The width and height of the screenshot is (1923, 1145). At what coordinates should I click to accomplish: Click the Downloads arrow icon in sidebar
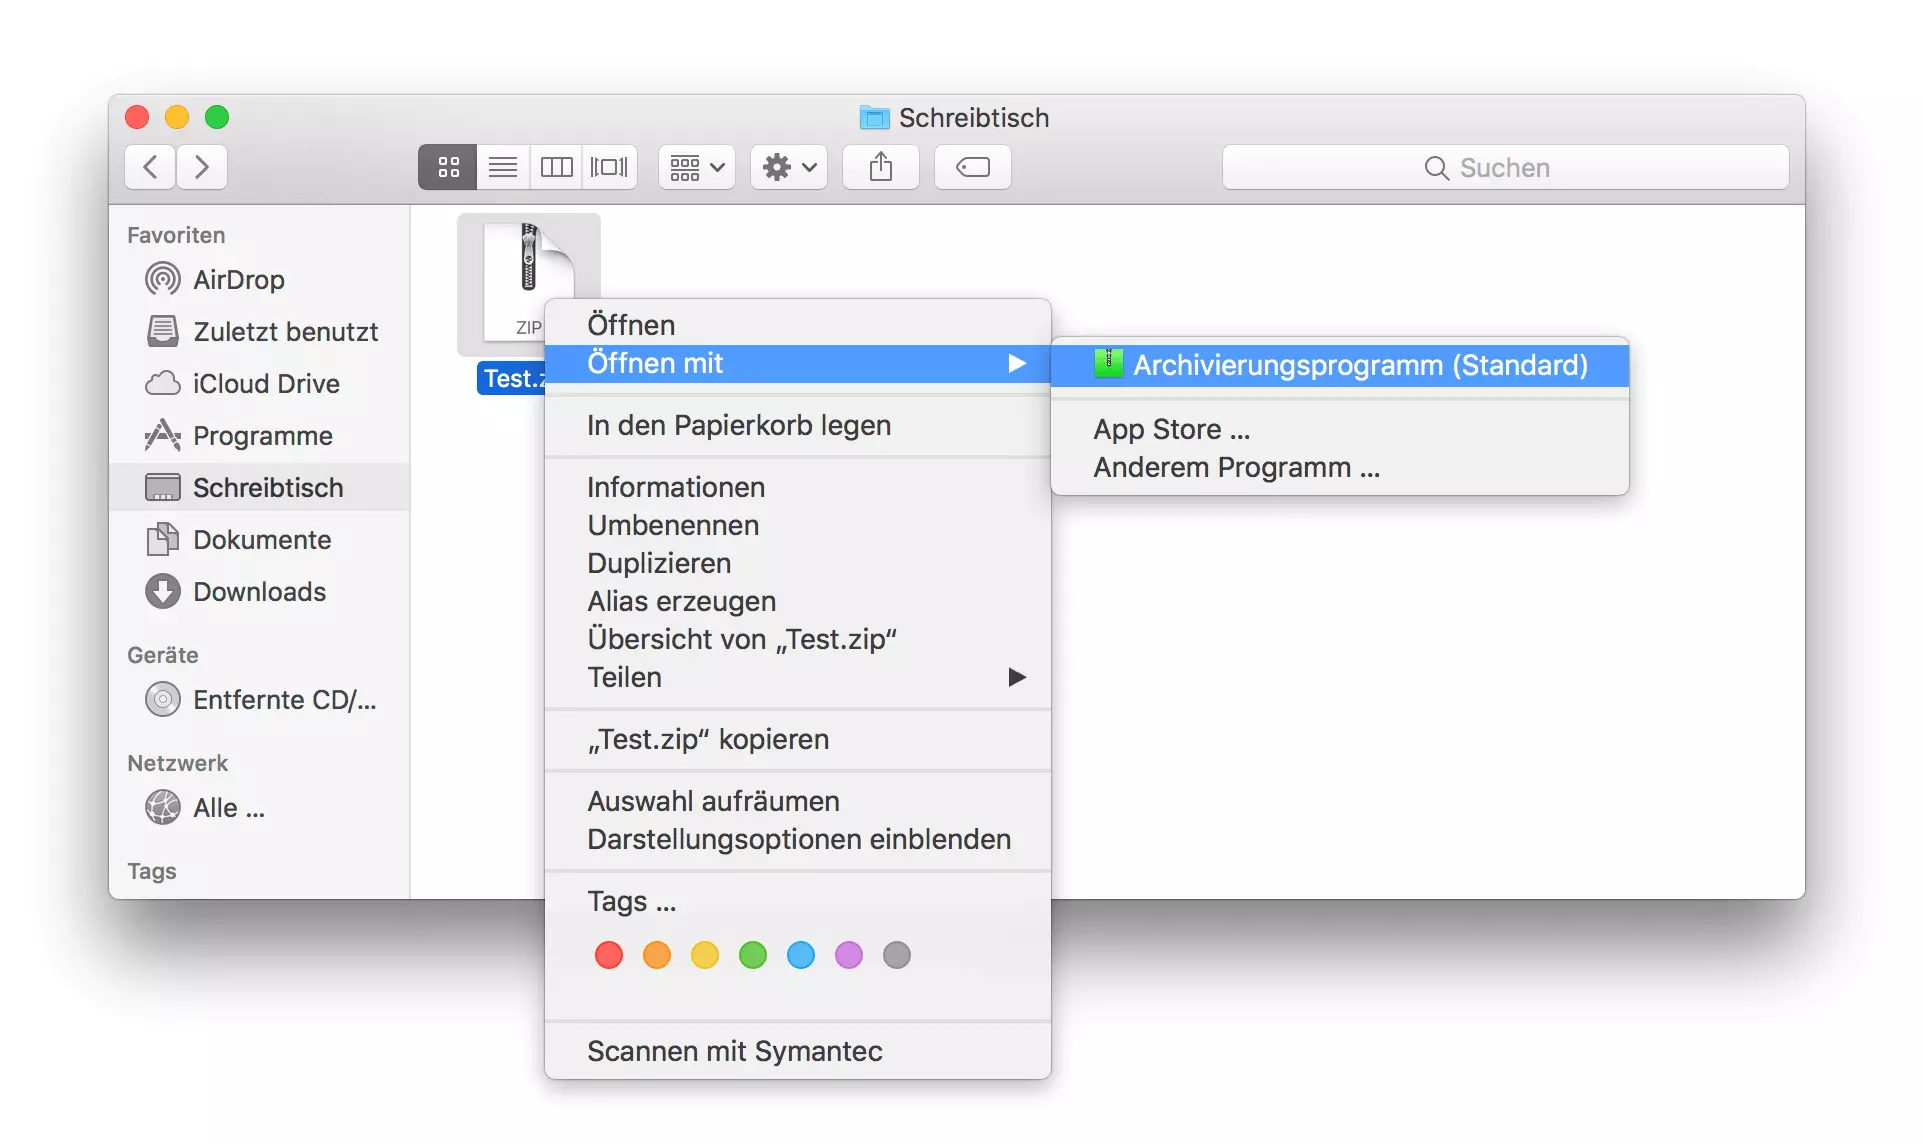coord(163,591)
